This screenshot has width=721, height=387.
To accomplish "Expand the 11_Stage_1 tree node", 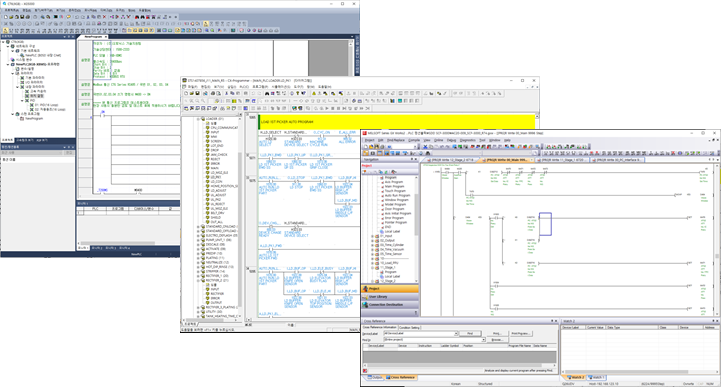I will tap(372, 267).
